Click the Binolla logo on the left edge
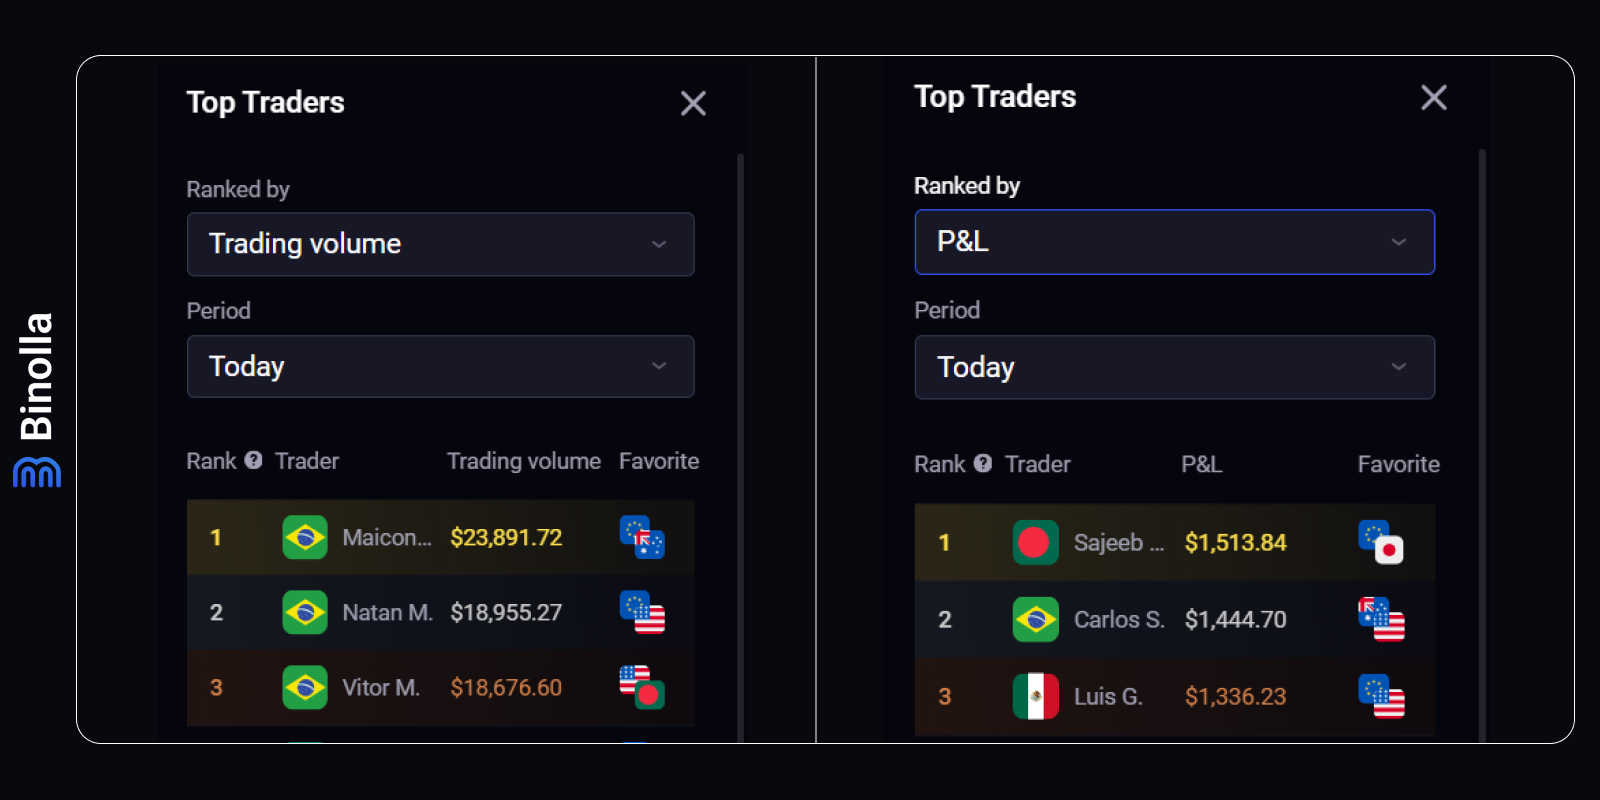The image size is (1600, 800). (x=38, y=400)
